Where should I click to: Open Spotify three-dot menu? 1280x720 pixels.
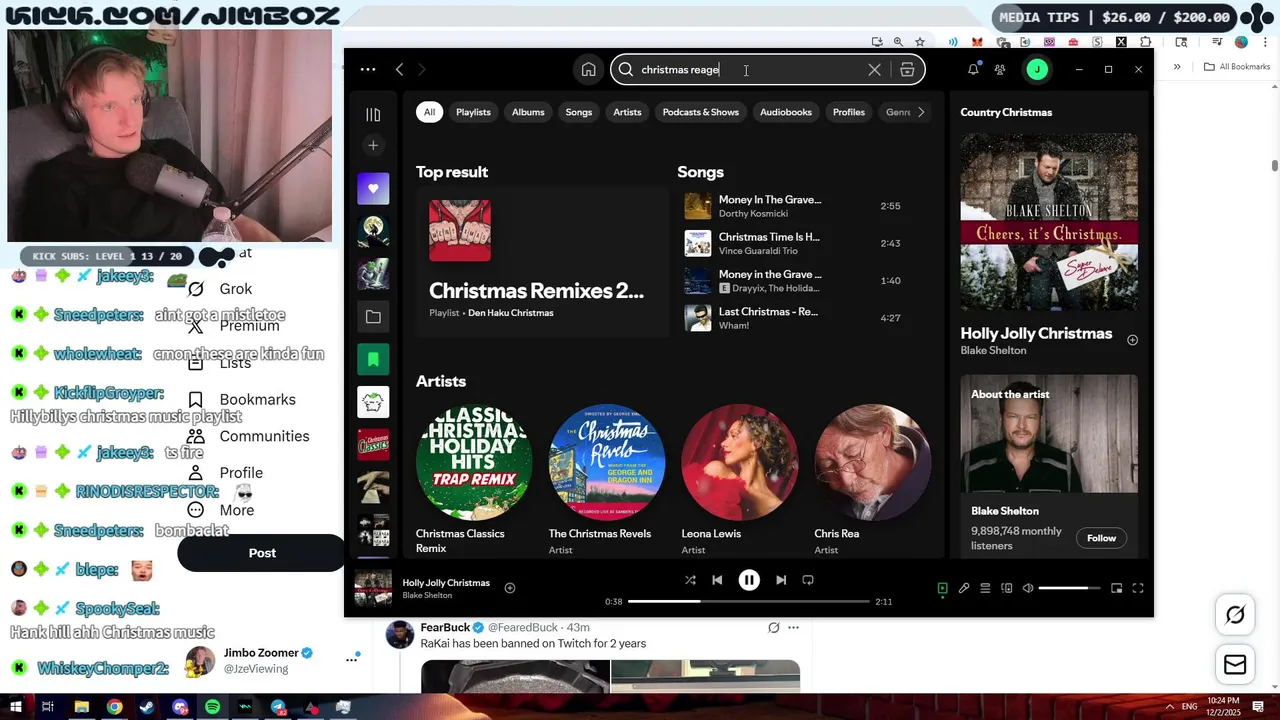tap(368, 69)
